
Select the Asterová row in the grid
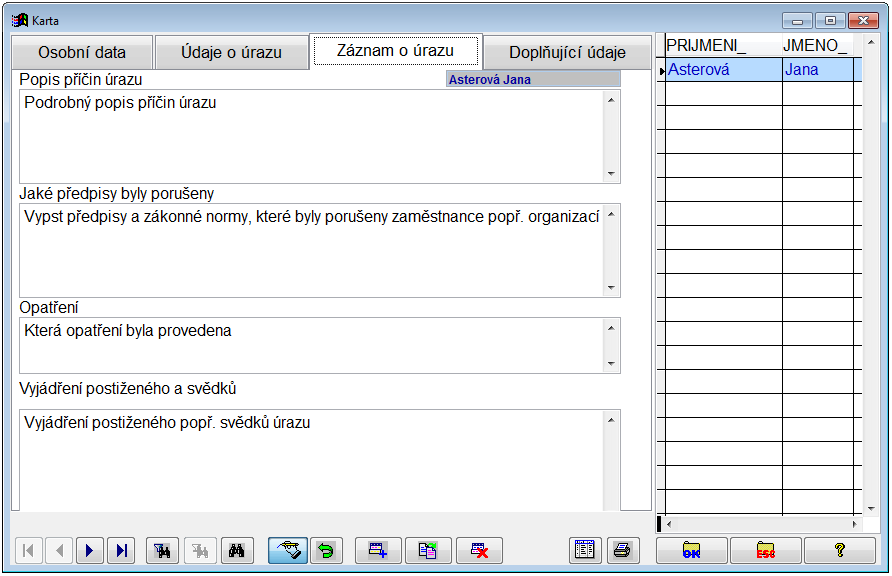(722, 70)
